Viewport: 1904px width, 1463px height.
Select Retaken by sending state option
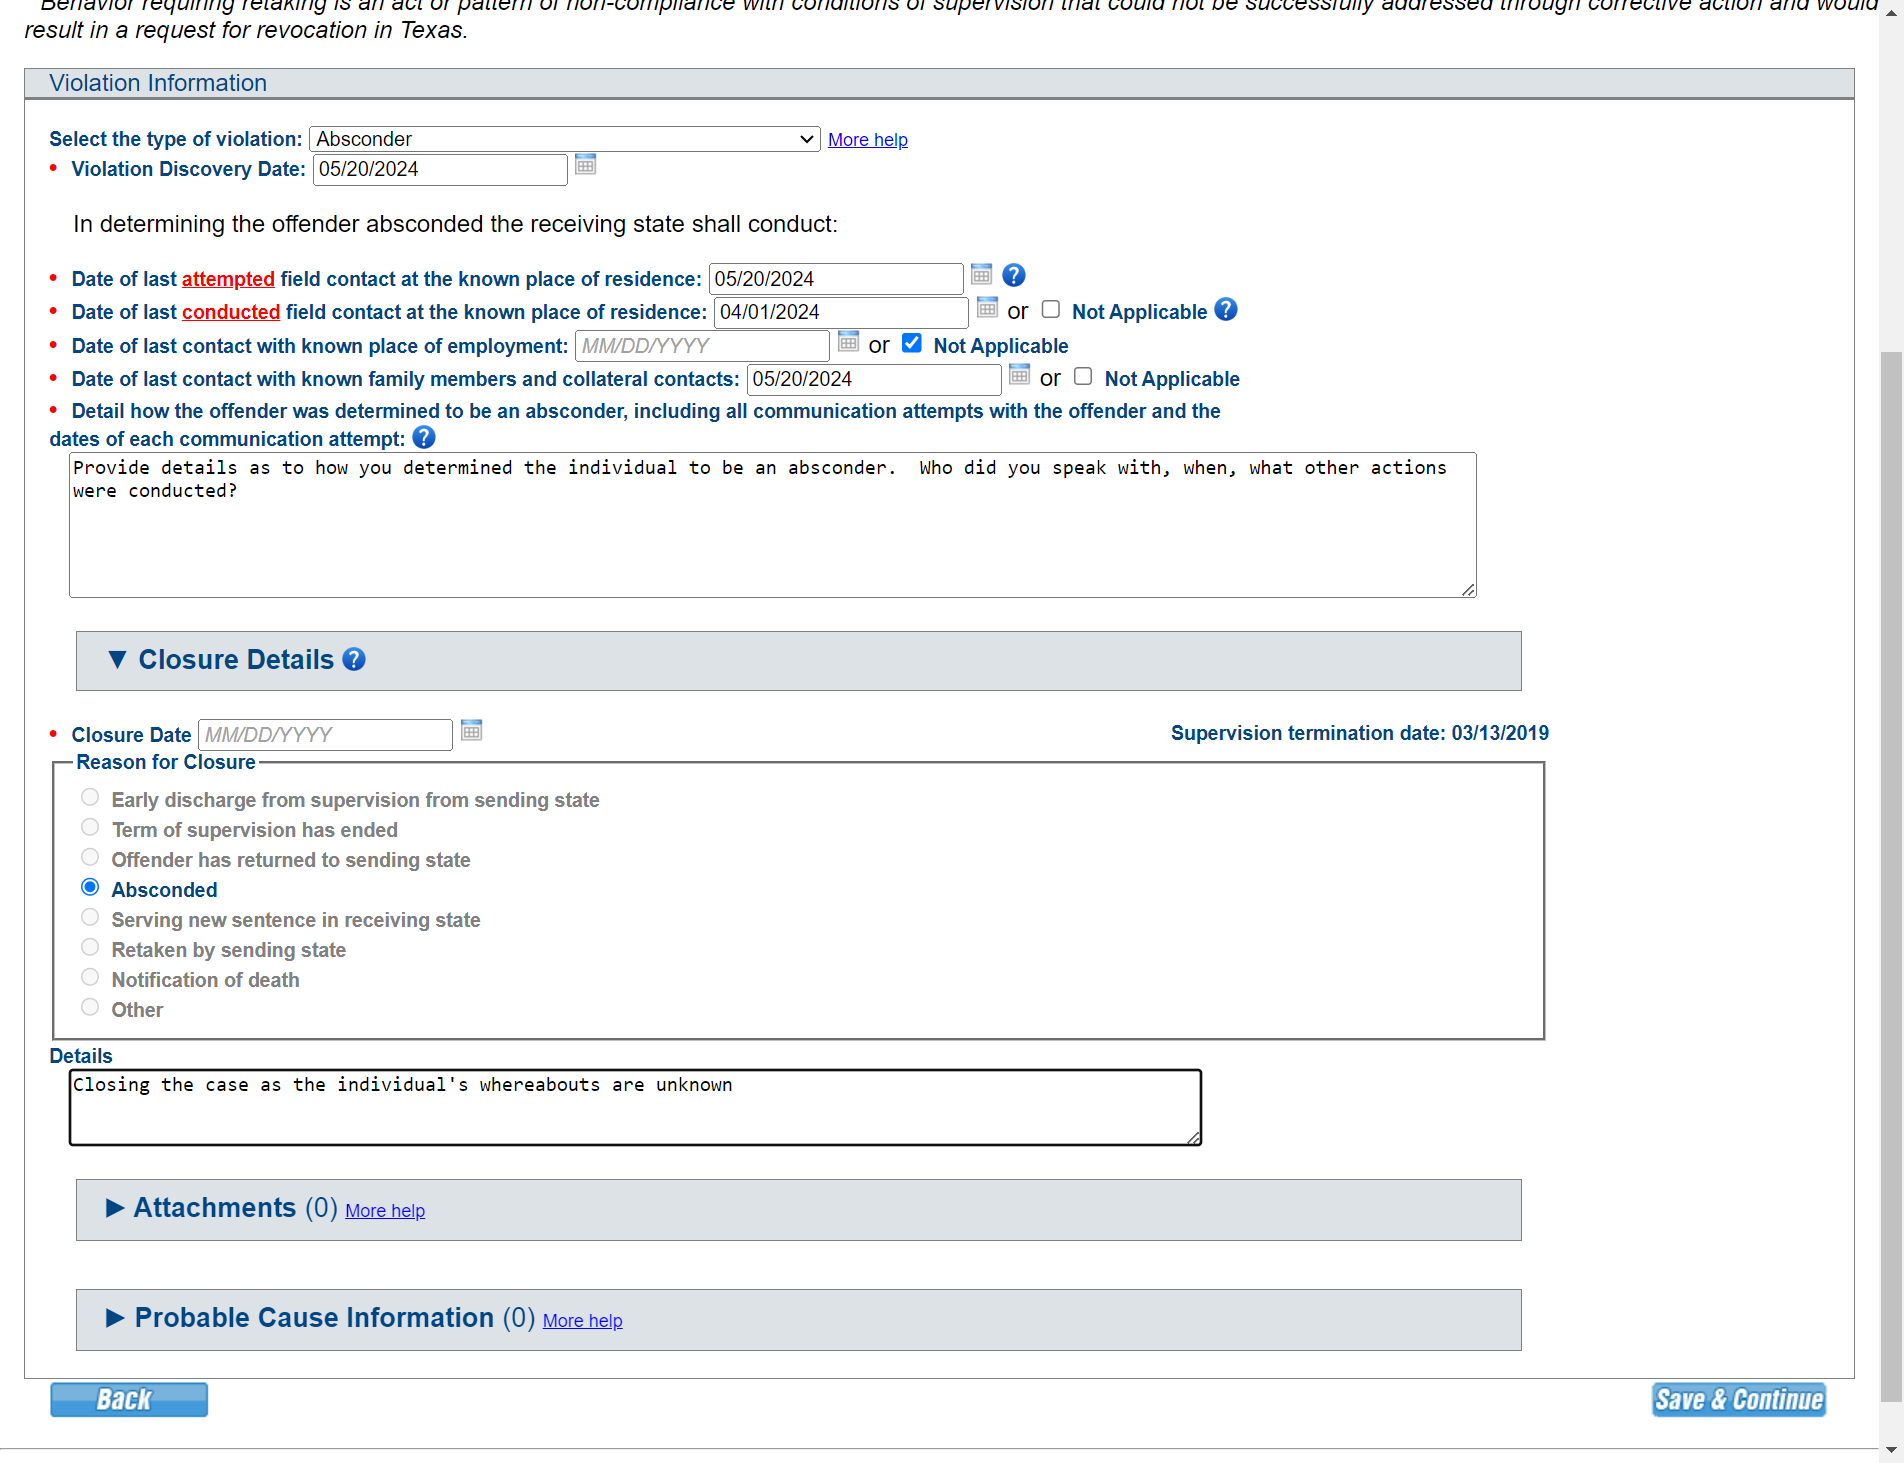pos(90,948)
